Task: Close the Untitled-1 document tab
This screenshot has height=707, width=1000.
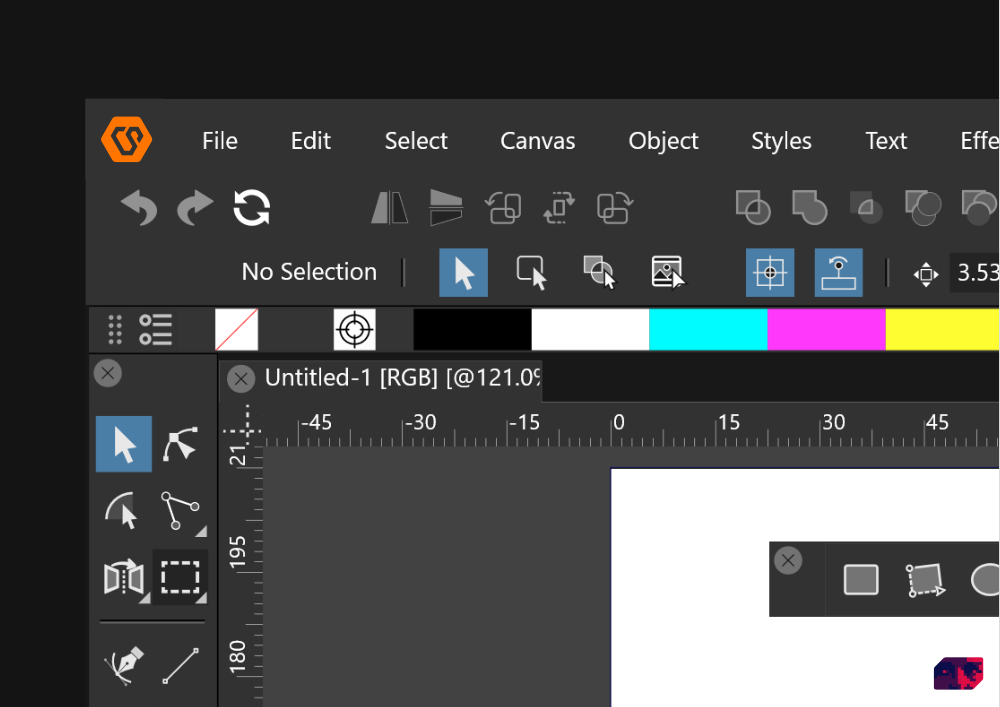Action: coord(240,378)
